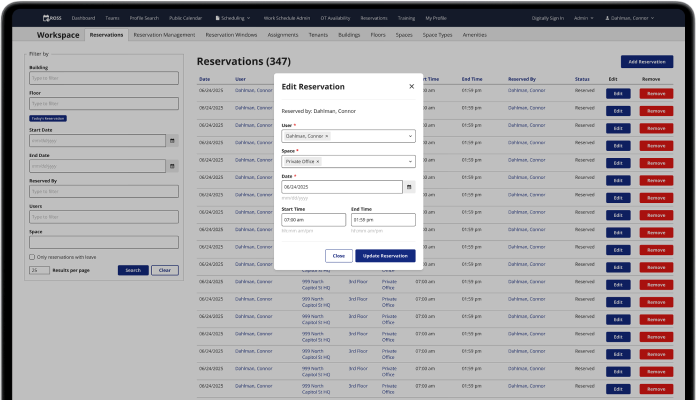
Task: Expand the Space dropdown in the dialog
Action: (x=409, y=161)
